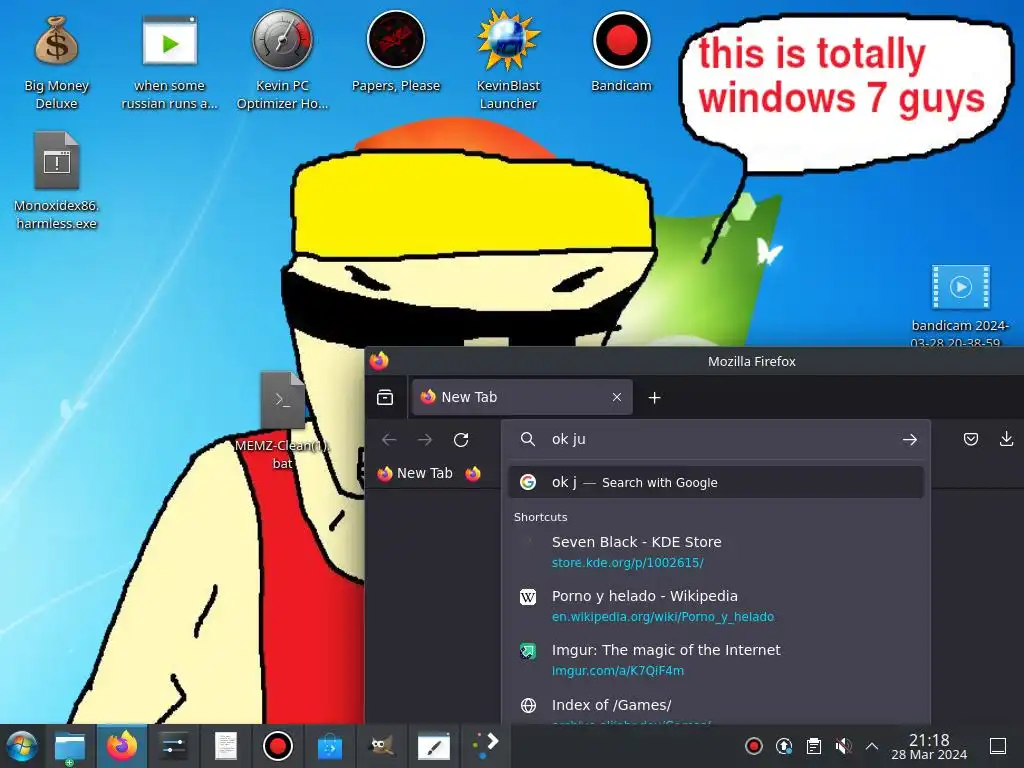Open Seven Black - KDE Store shortcut
The image size is (1024, 768).
716,552
